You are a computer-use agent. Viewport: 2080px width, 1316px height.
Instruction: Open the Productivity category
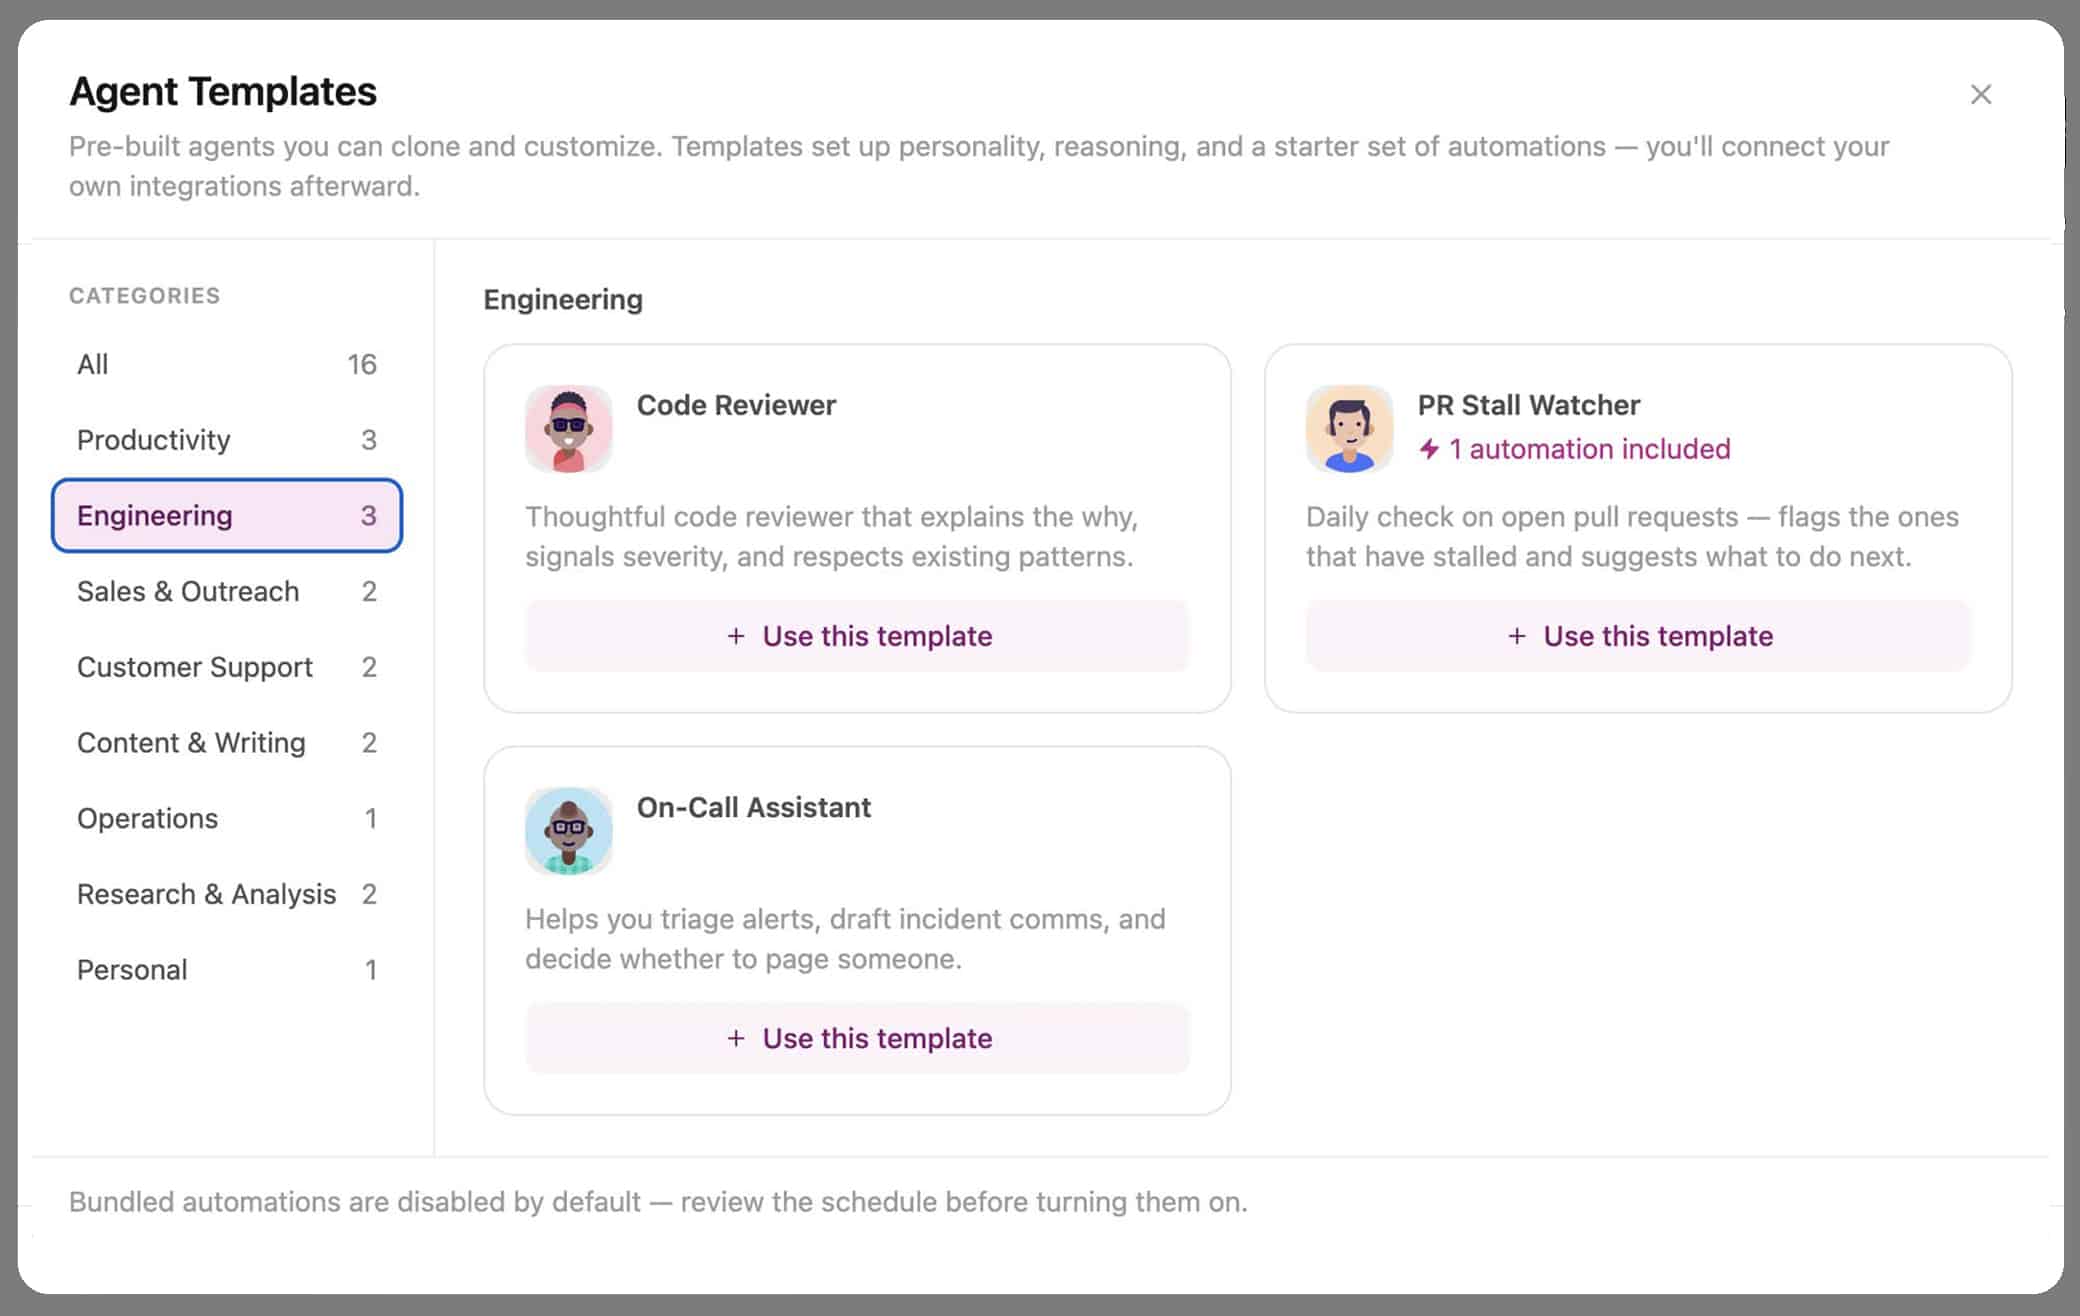227,440
